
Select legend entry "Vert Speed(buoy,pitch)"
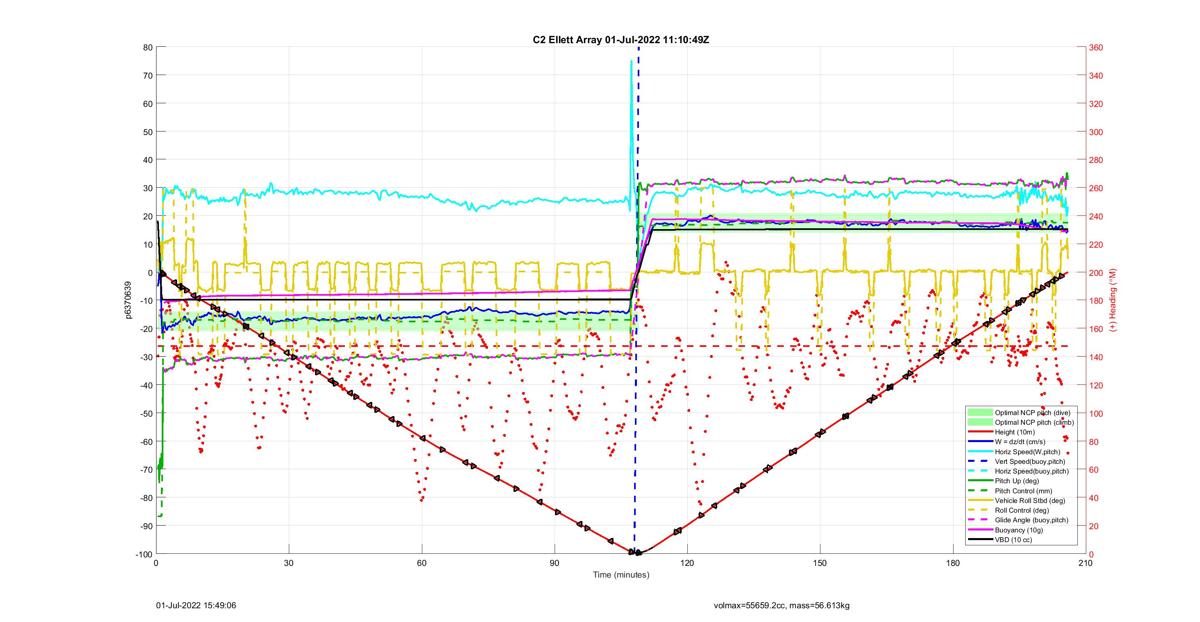(x=1029, y=461)
